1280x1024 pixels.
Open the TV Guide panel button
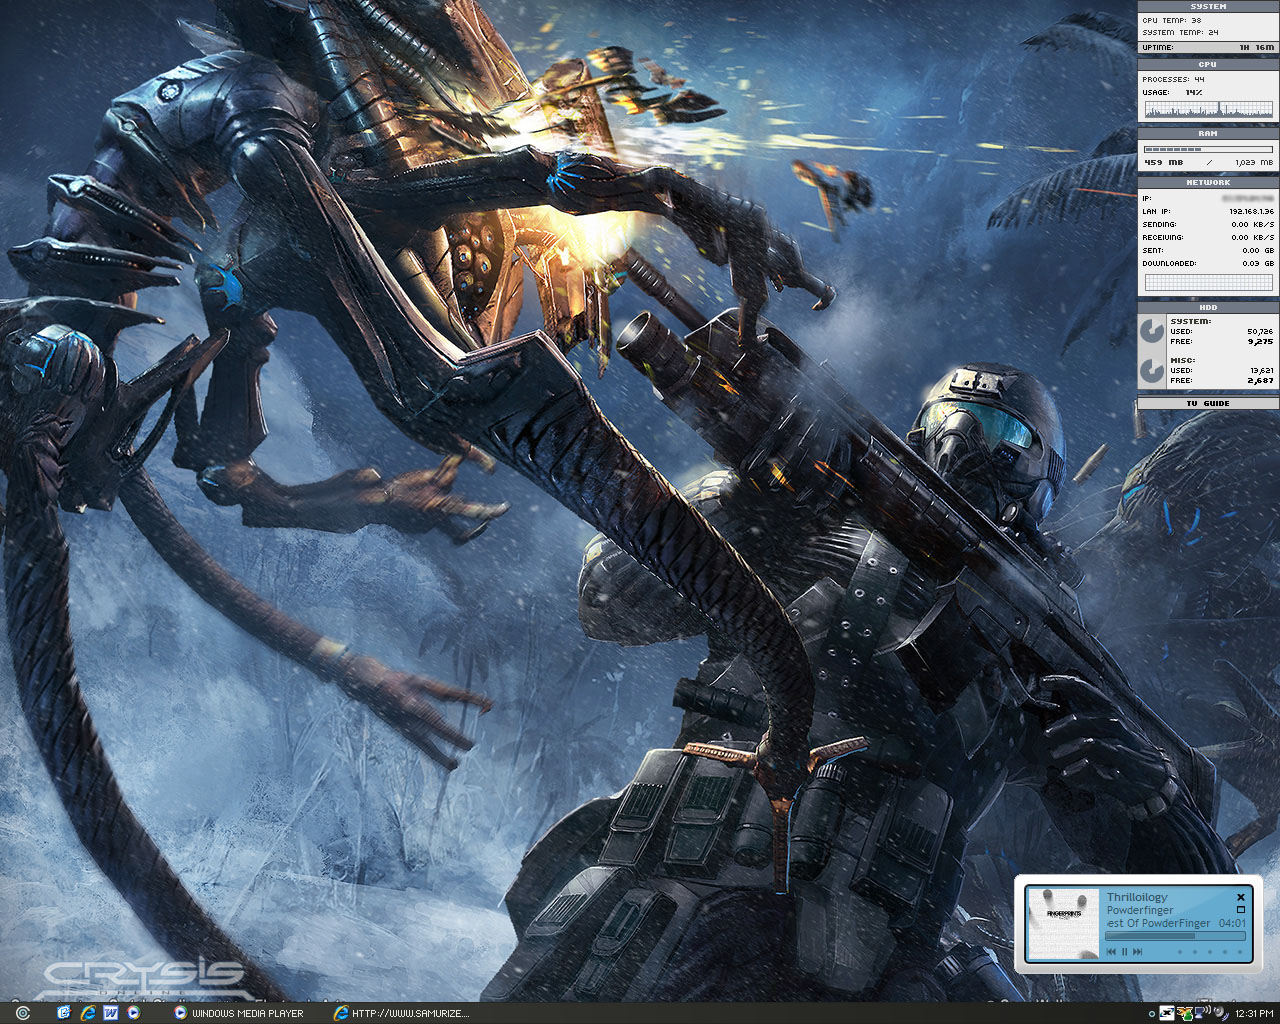click(x=1208, y=403)
